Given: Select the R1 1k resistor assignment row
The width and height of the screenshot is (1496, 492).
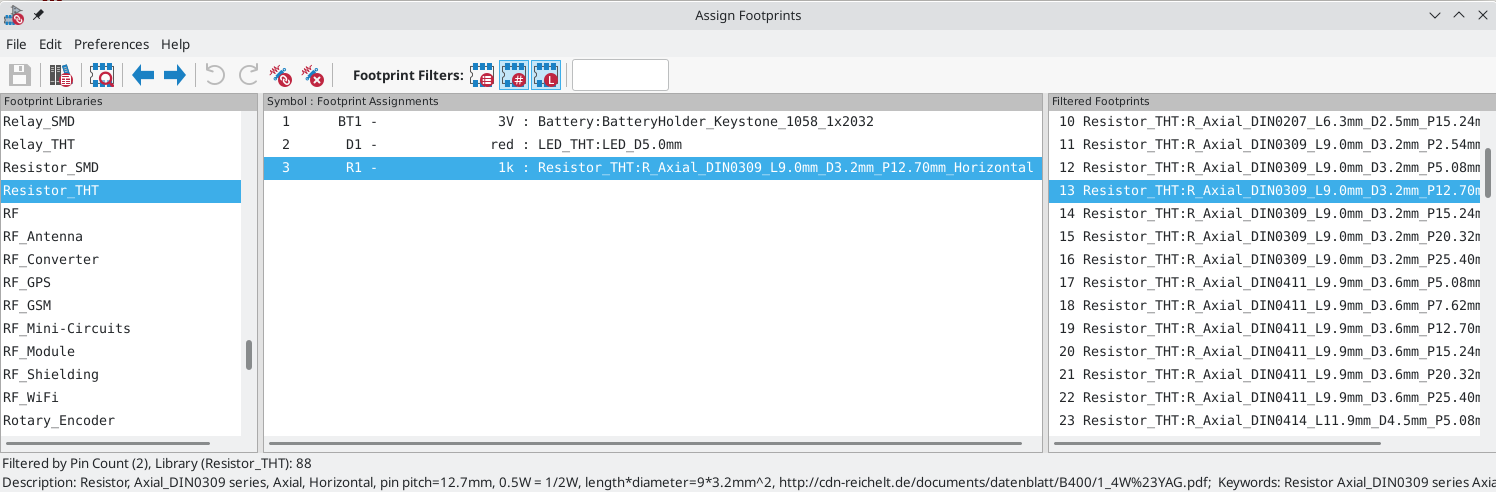Looking at the screenshot, I should [x=653, y=167].
